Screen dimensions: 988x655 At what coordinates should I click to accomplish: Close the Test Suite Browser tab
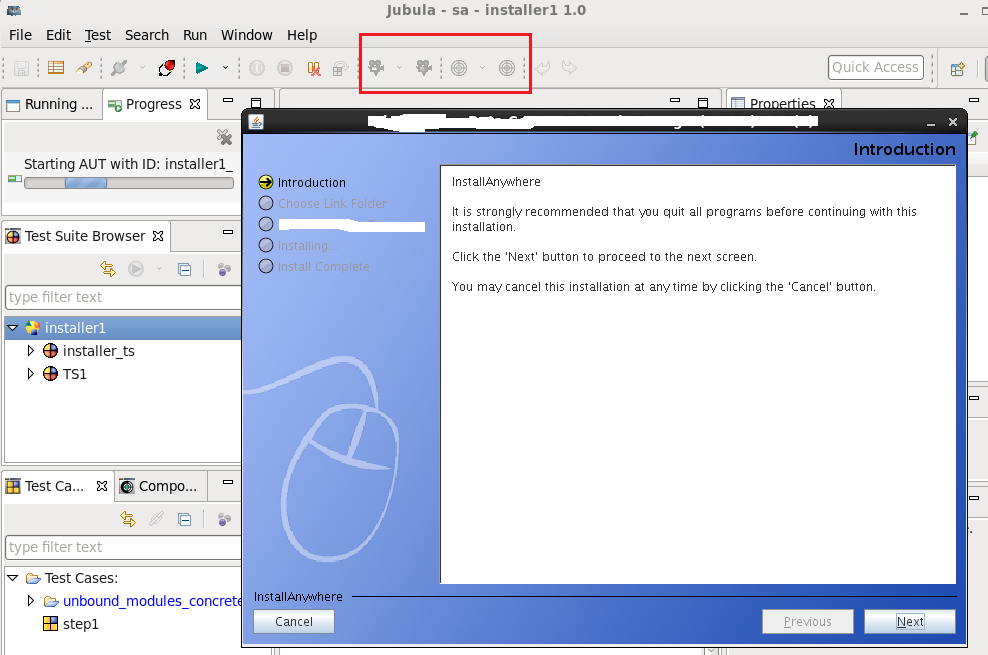pos(158,236)
